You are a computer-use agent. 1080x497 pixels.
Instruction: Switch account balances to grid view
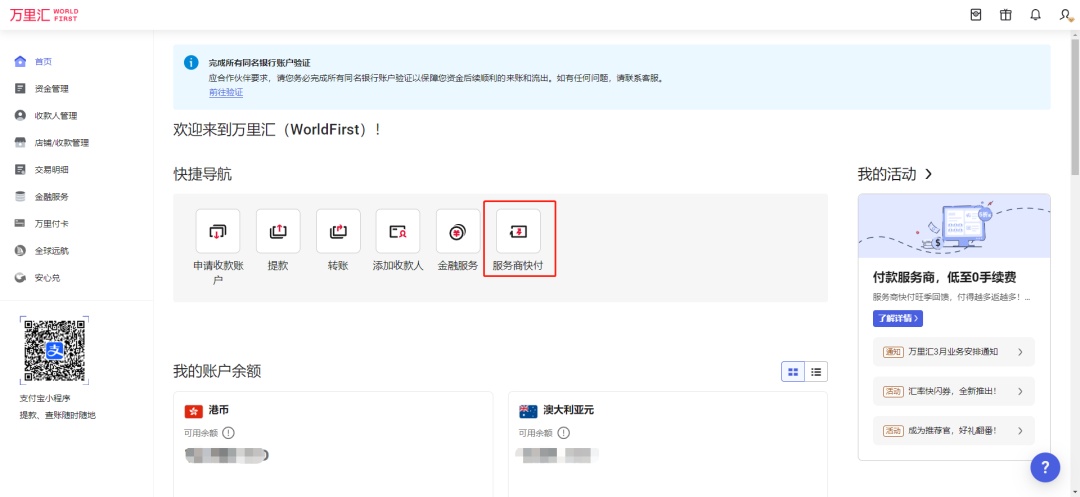pyautogui.click(x=793, y=372)
